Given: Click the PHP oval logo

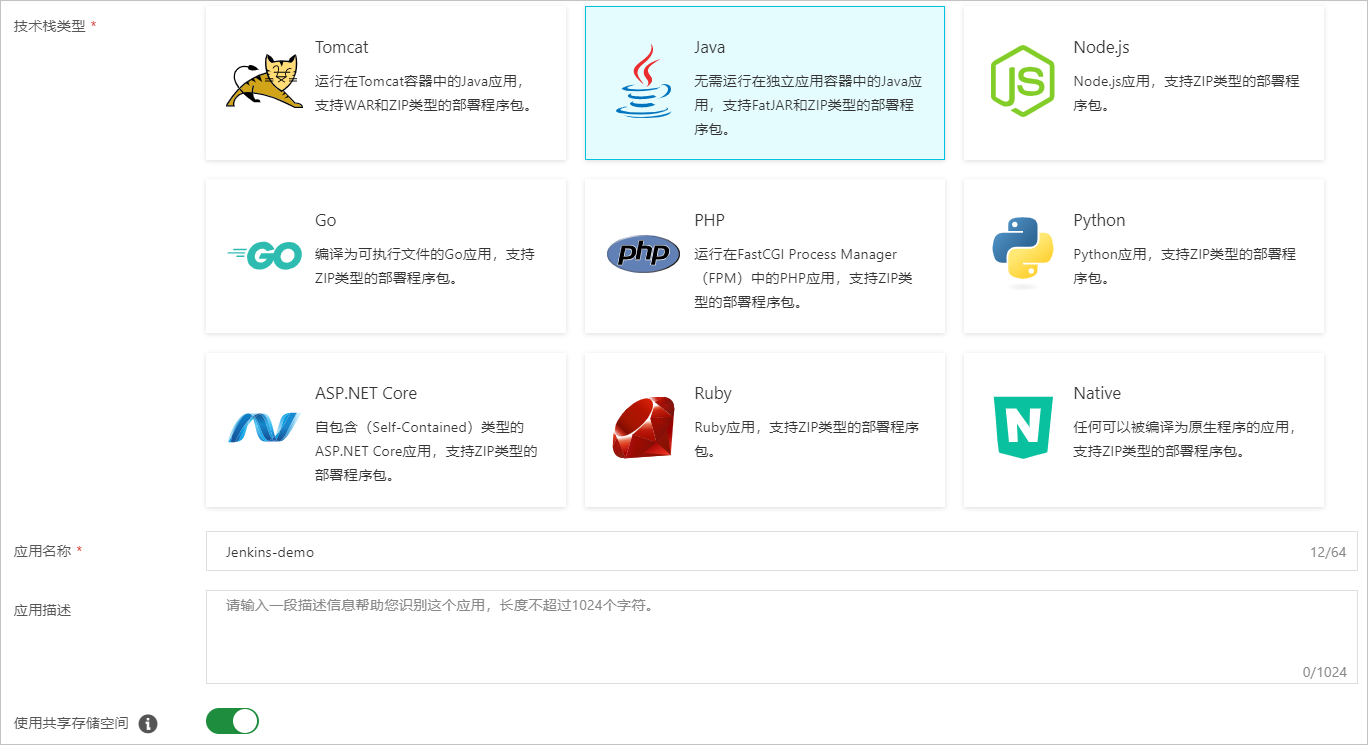Looking at the screenshot, I should 643,254.
